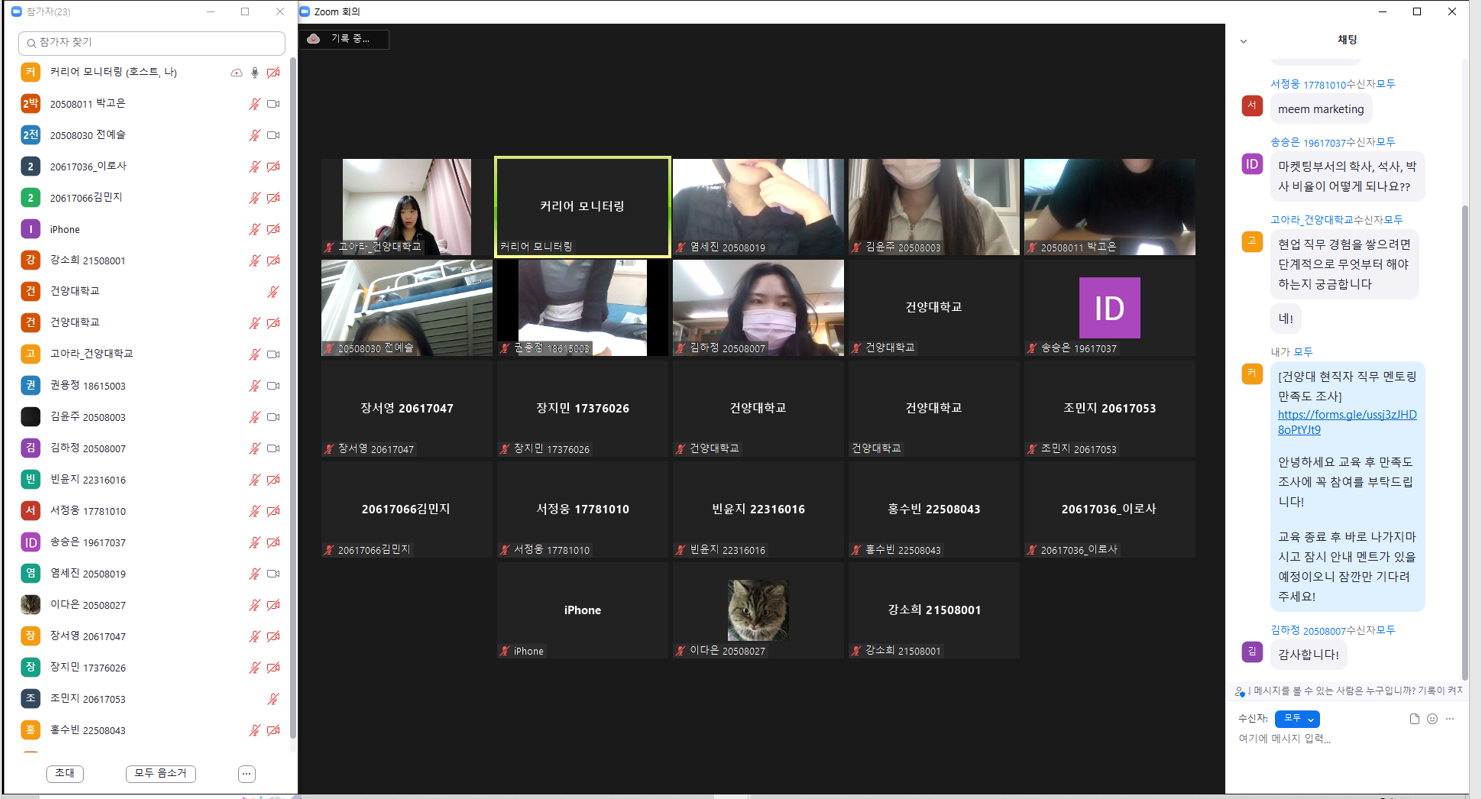Open the emoji picker in chat

[1432, 719]
